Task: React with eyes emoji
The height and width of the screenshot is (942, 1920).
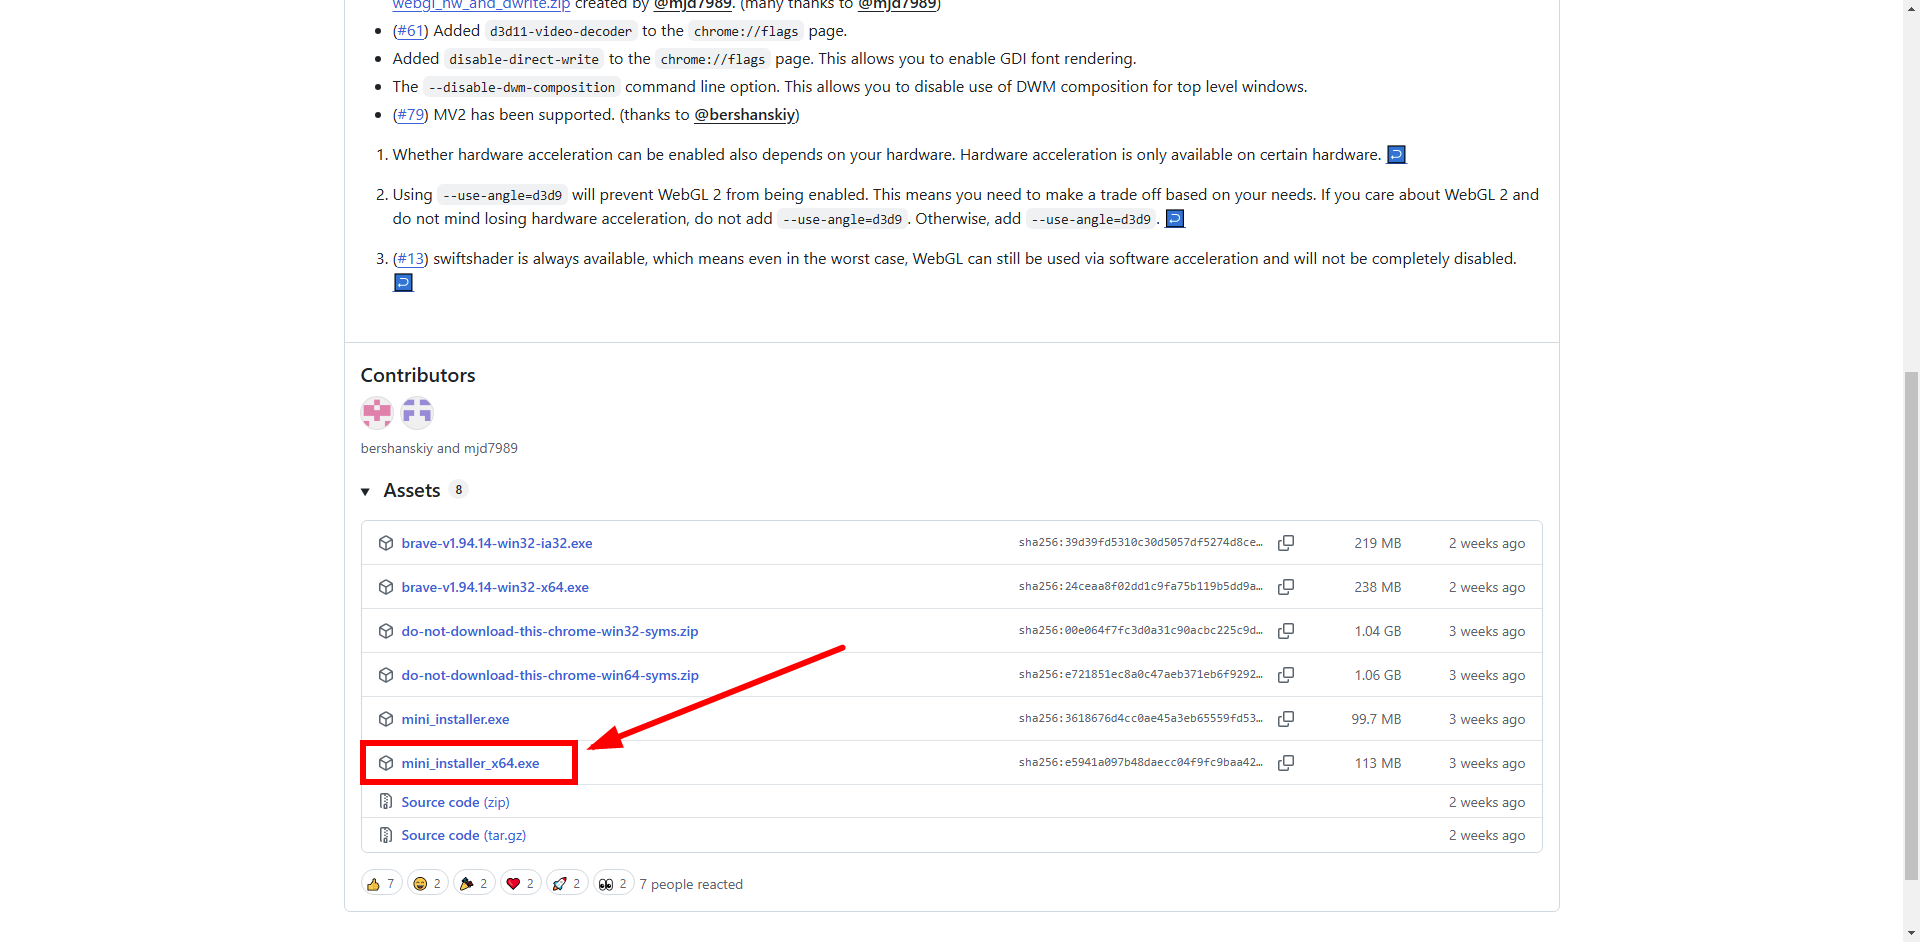Action: 613,883
